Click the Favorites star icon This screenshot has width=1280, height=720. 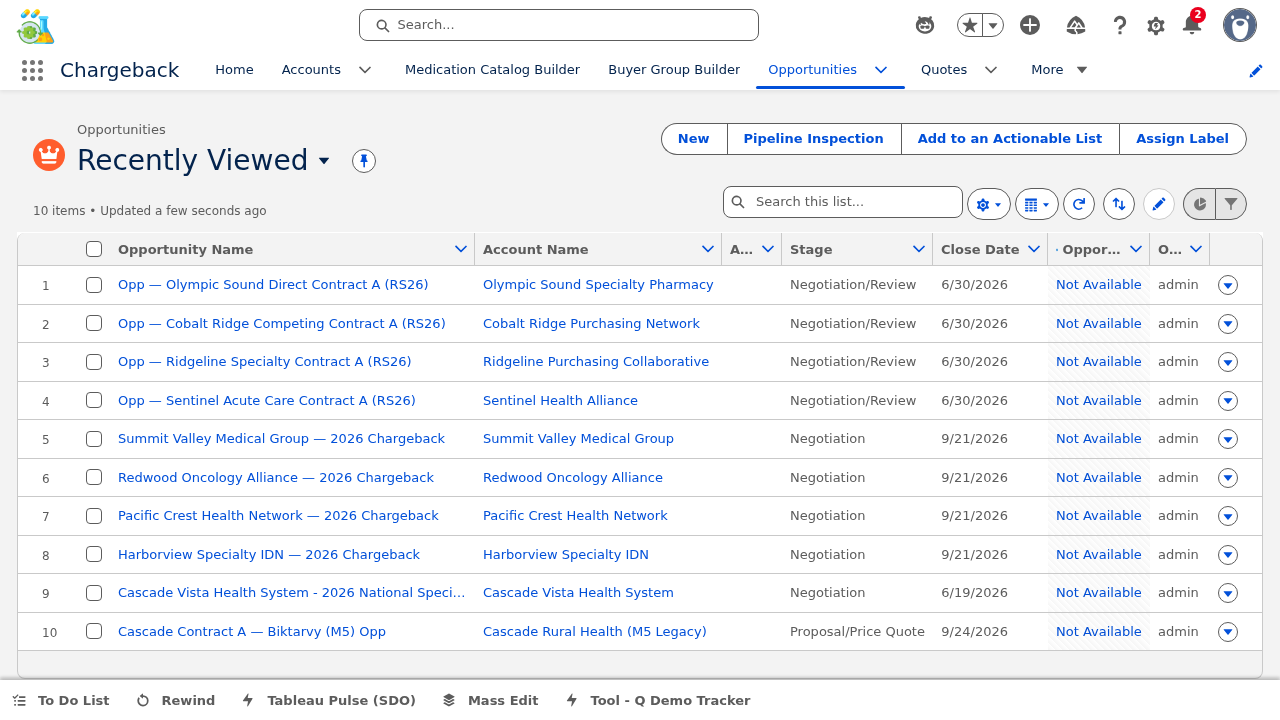coord(969,25)
